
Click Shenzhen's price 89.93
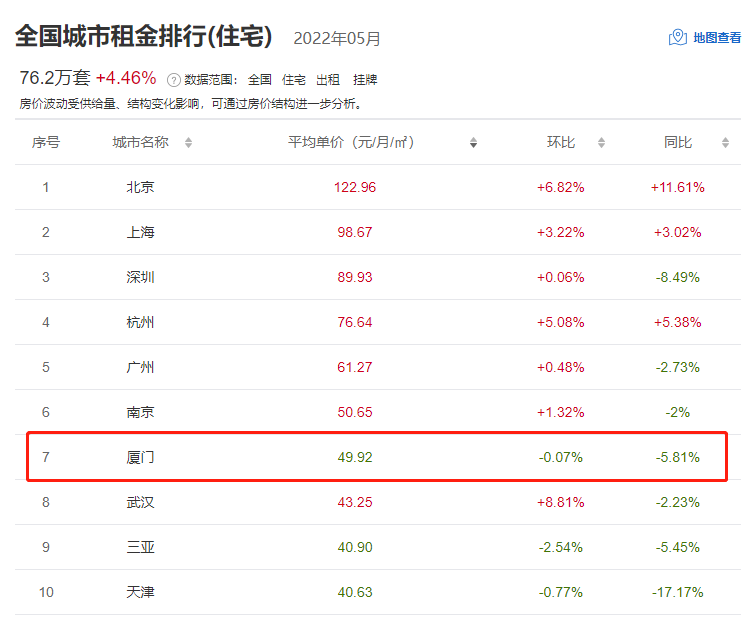click(x=355, y=277)
